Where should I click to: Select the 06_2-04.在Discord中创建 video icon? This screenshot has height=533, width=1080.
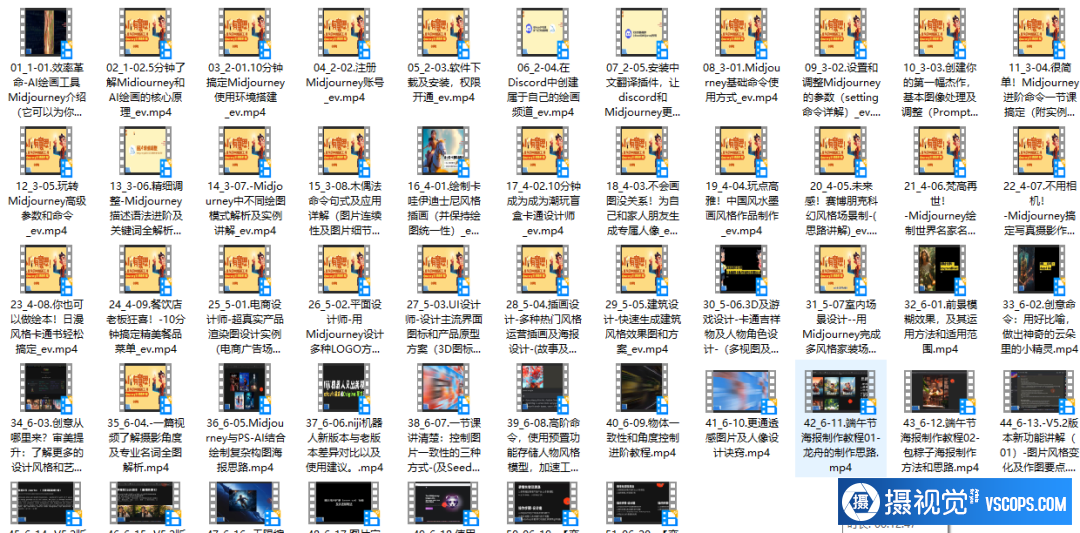point(543,31)
